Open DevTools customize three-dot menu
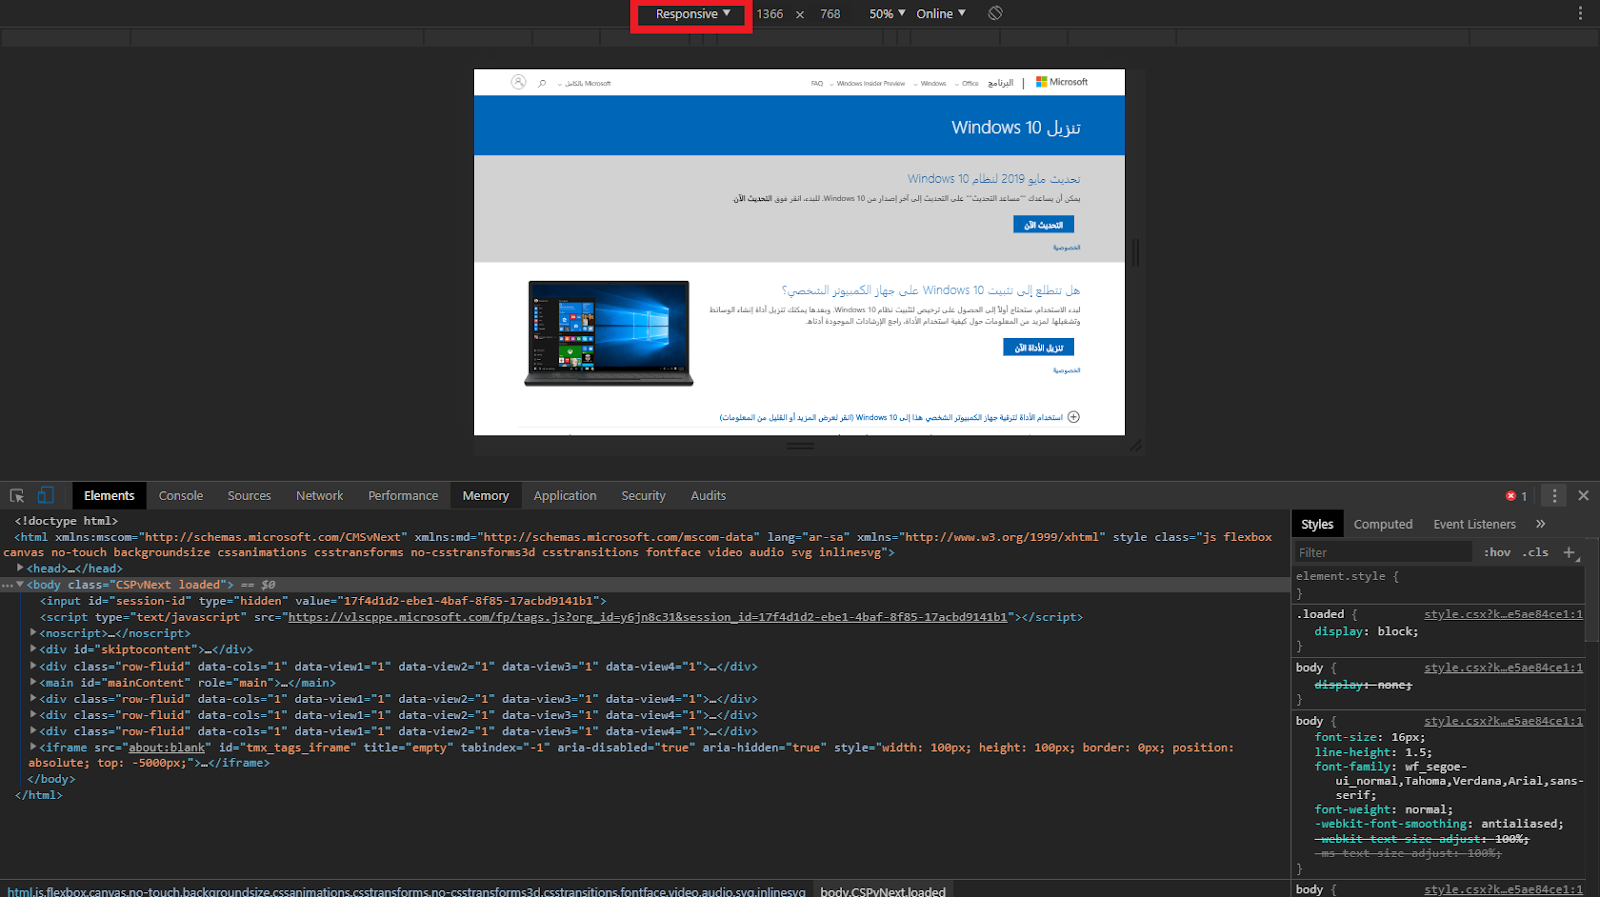The image size is (1600, 897). click(x=1554, y=495)
